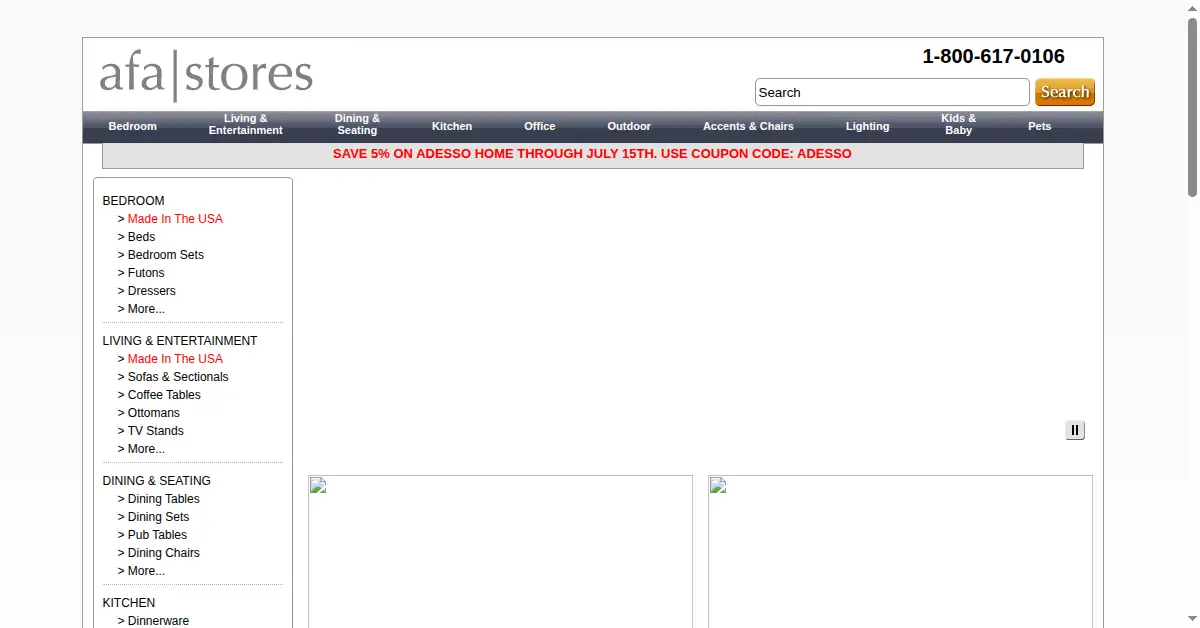
Task: Open the Dinnerware sidebar link
Action: pos(158,621)
